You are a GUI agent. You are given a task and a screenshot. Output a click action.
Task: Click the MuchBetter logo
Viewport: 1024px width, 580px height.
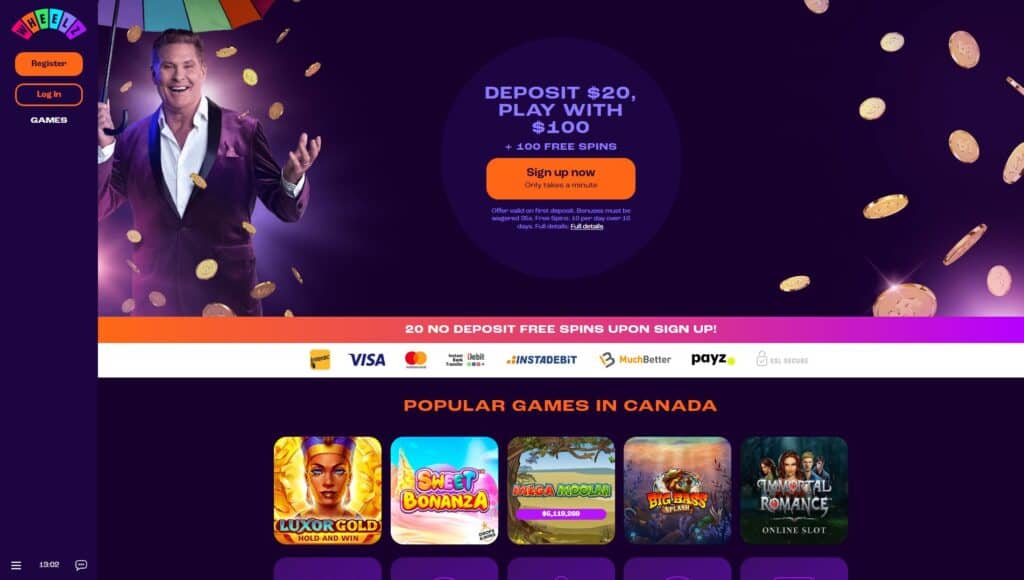coord(635,359)
